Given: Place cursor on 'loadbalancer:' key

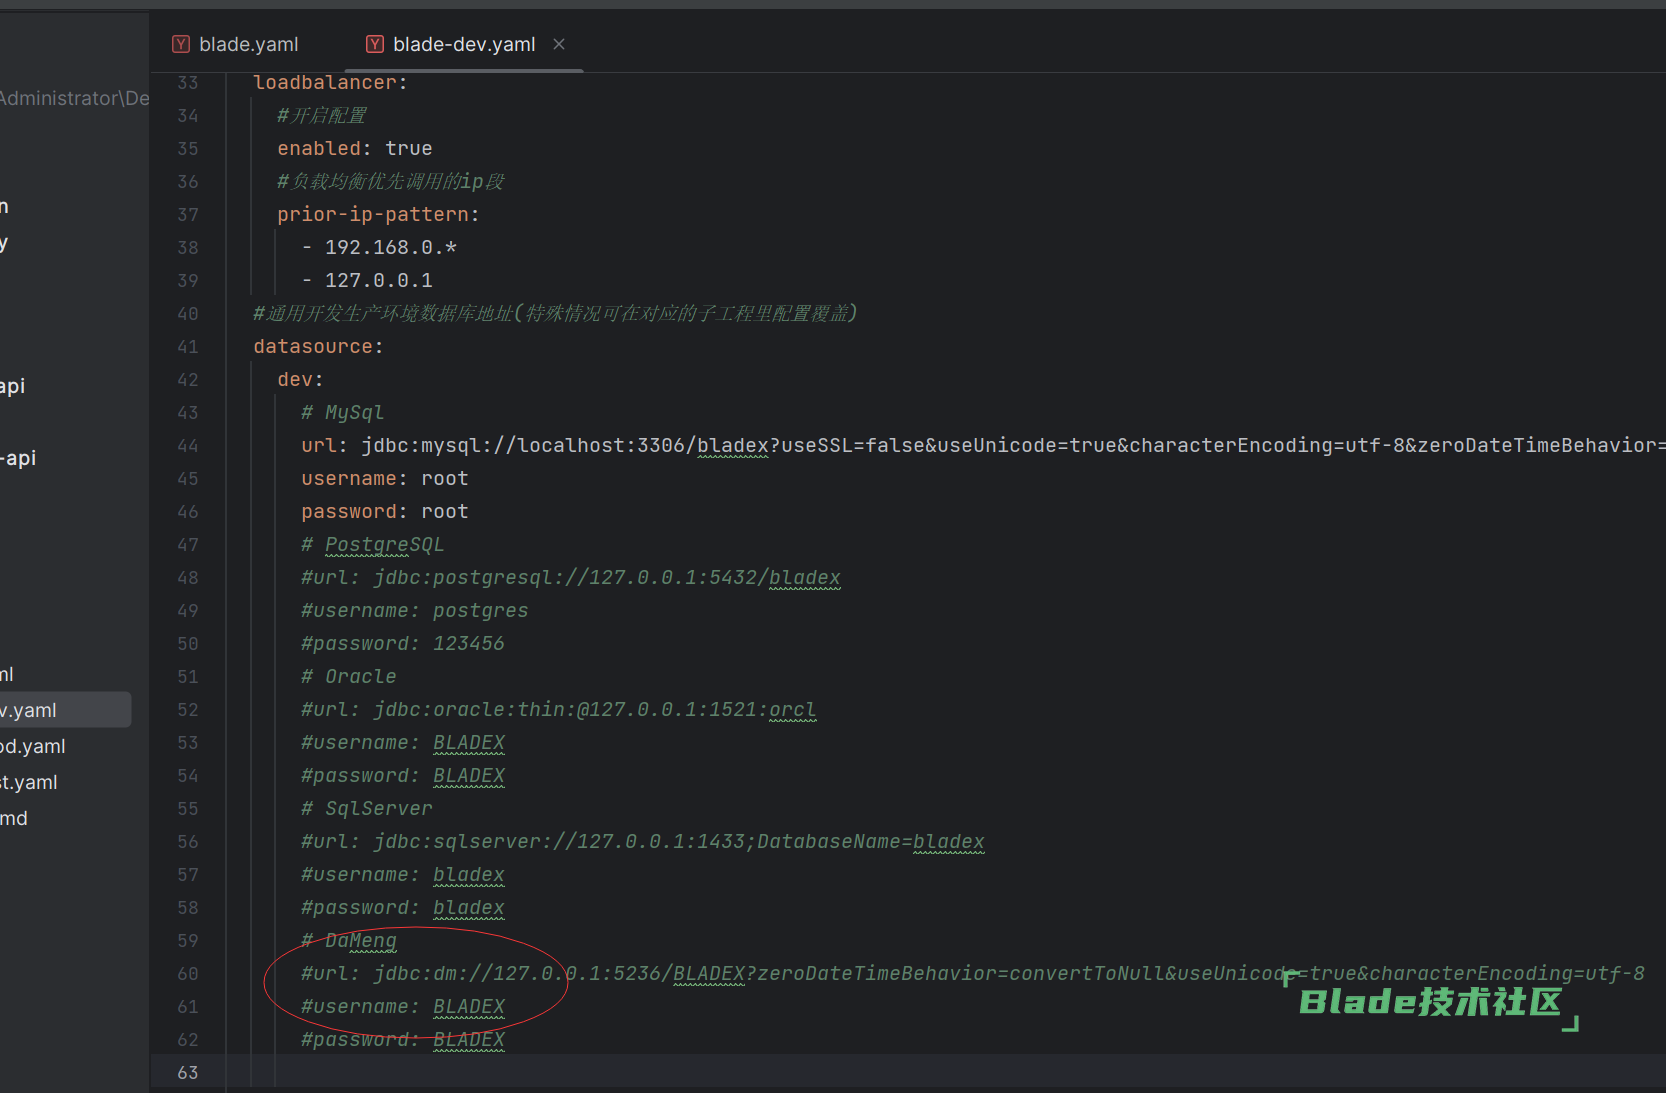Looking at the screenshot, I should (x=330, y=82).
